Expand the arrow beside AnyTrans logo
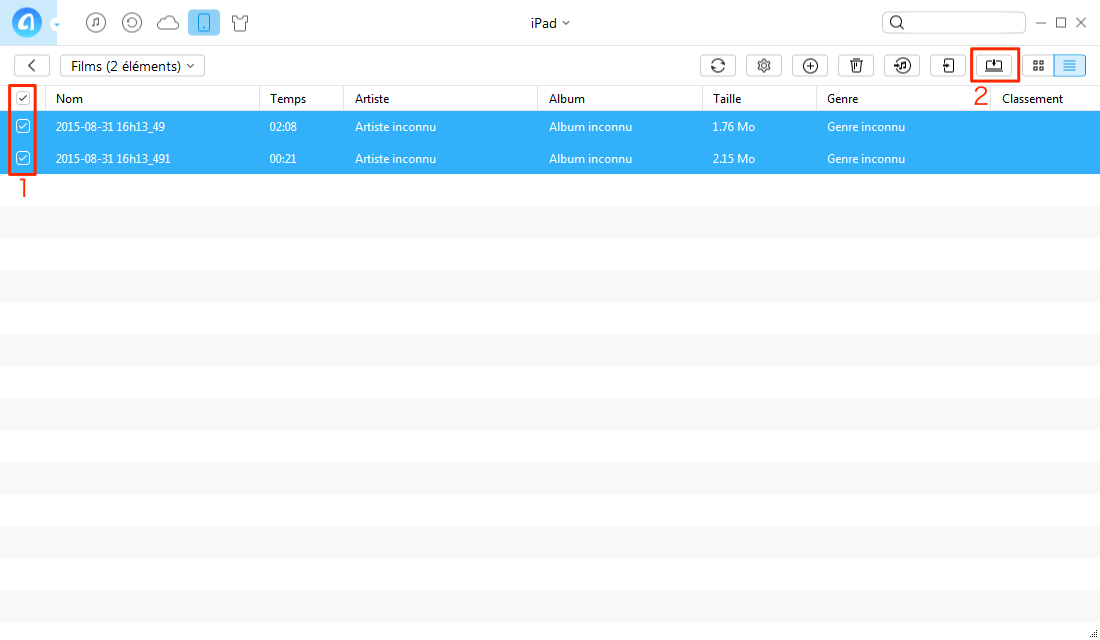Screen dimensions: 1100x640 click(56, 25)
